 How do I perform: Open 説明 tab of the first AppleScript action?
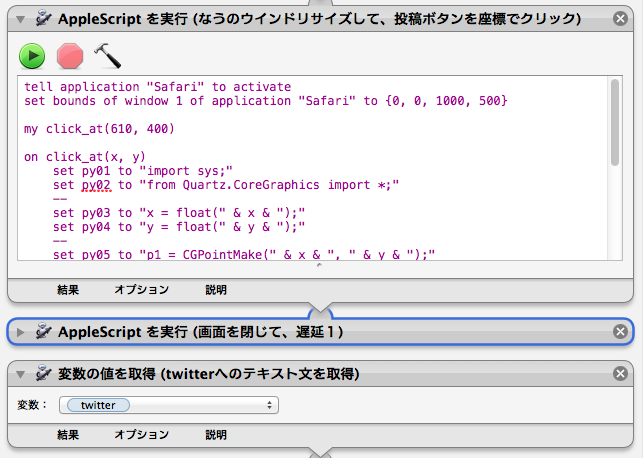click(x=216, y=290)
